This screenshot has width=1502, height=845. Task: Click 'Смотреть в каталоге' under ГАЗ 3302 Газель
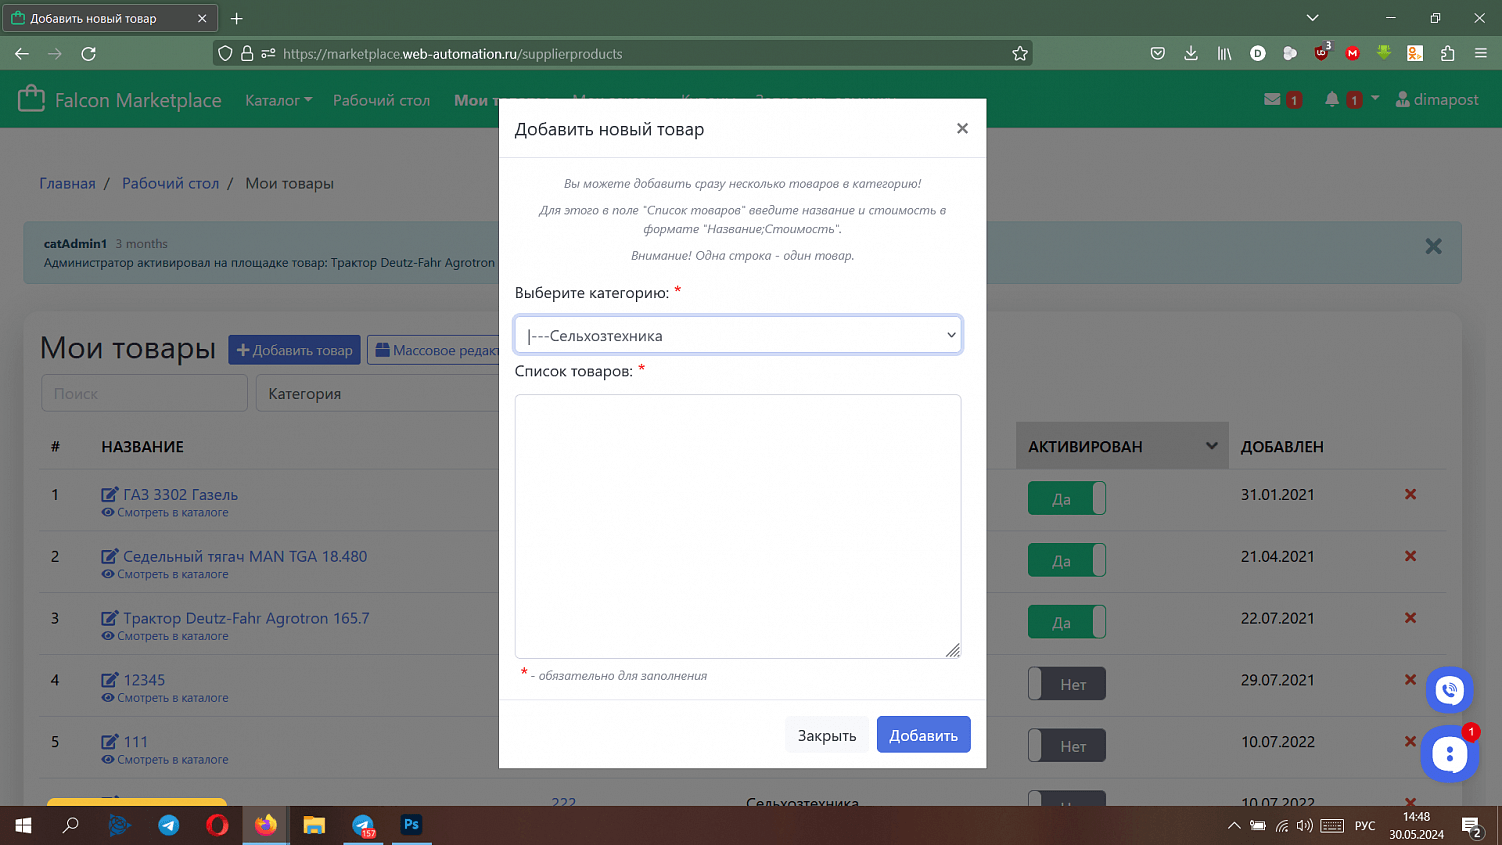173,512
